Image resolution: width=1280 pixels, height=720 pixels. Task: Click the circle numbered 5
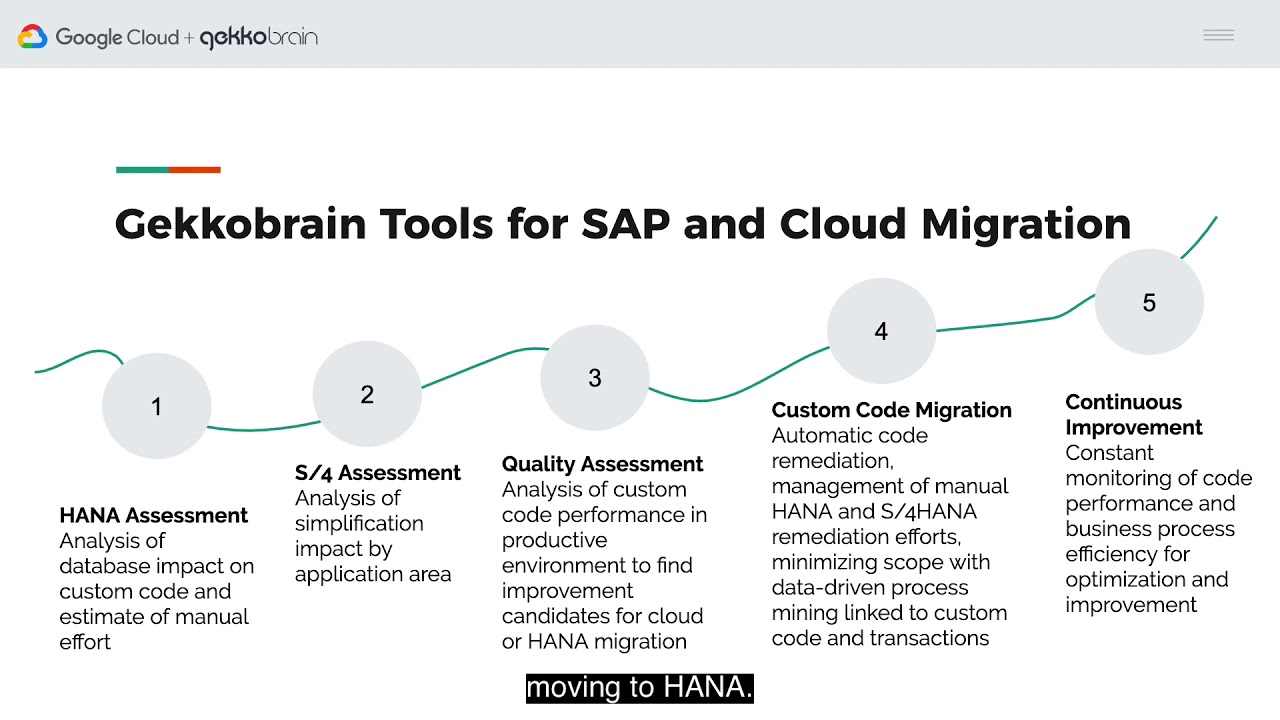pos(1149,302)
